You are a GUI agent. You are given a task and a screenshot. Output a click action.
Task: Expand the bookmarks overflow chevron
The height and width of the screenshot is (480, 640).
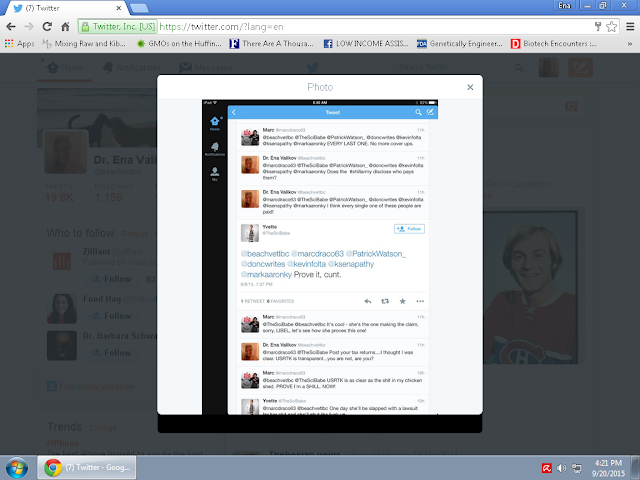pyautogui.click(x=630, y=44)
